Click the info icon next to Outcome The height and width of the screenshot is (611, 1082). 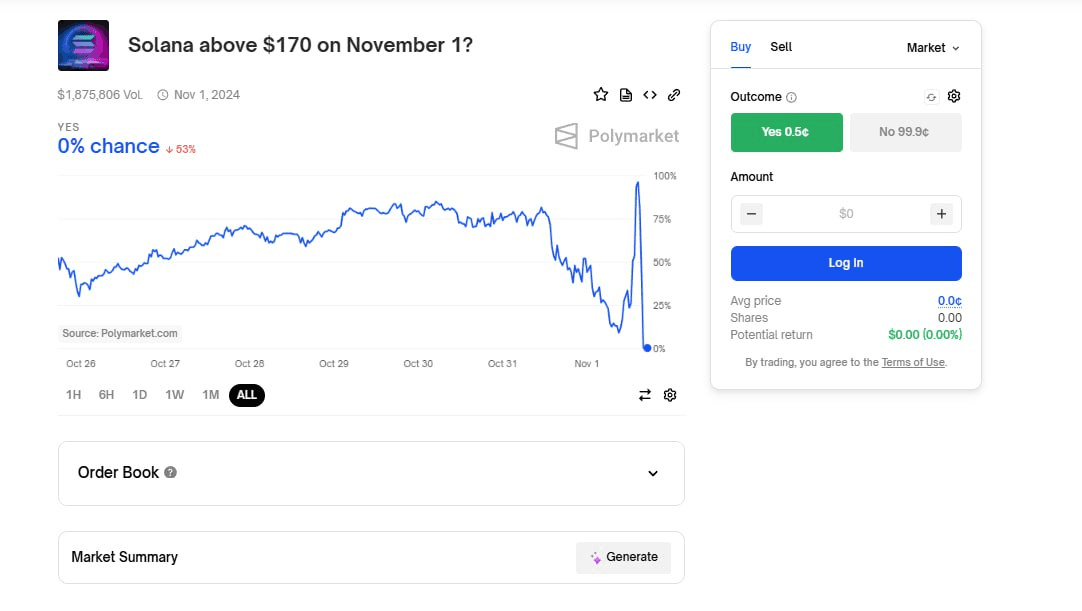click(x=791, y=97)
